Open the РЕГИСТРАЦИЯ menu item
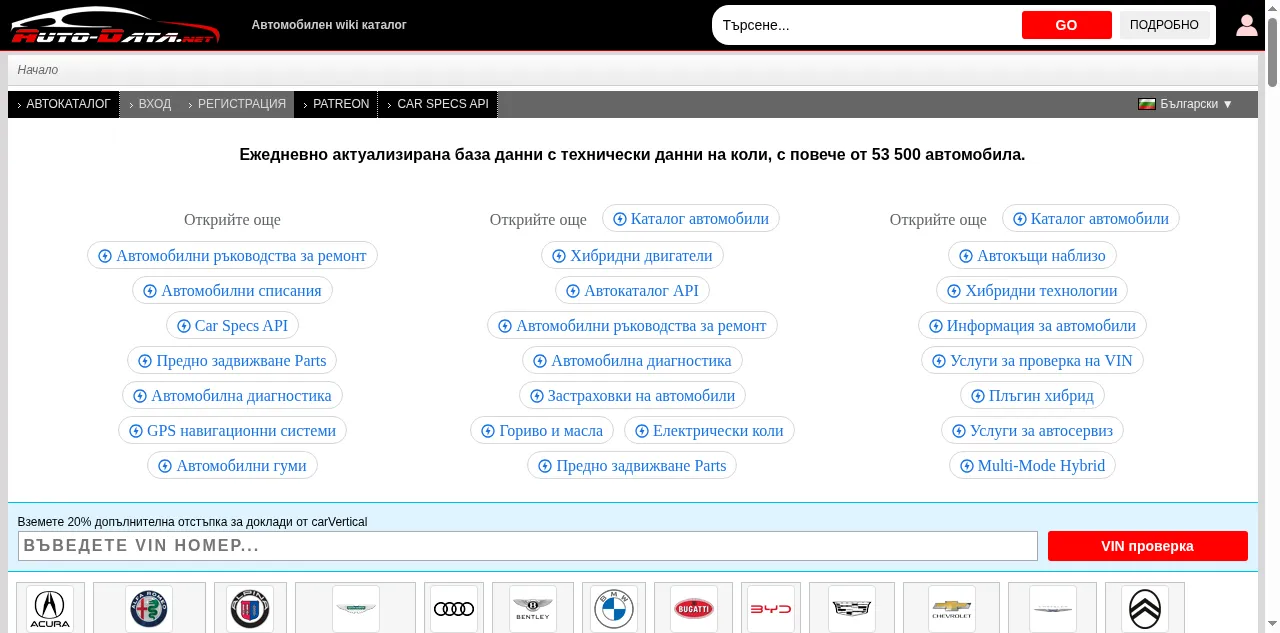This screenshot has height=633, width=1280. click(236, 104)
